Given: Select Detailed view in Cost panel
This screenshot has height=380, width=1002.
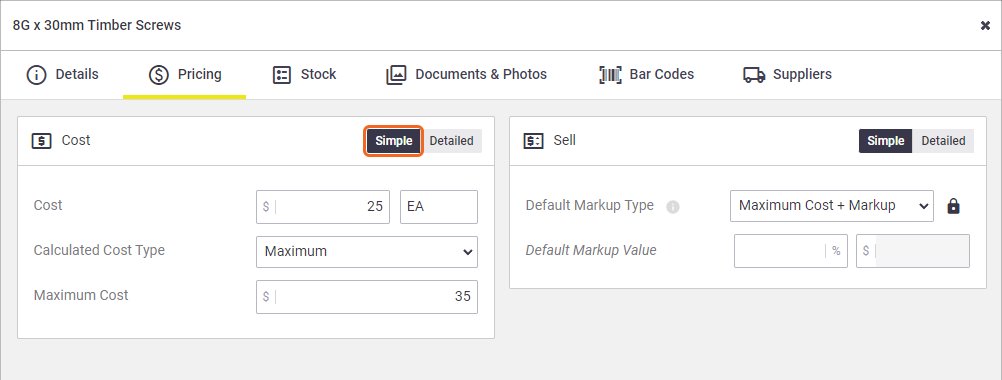Looking at the screenshot, I should tap(451, 141).
